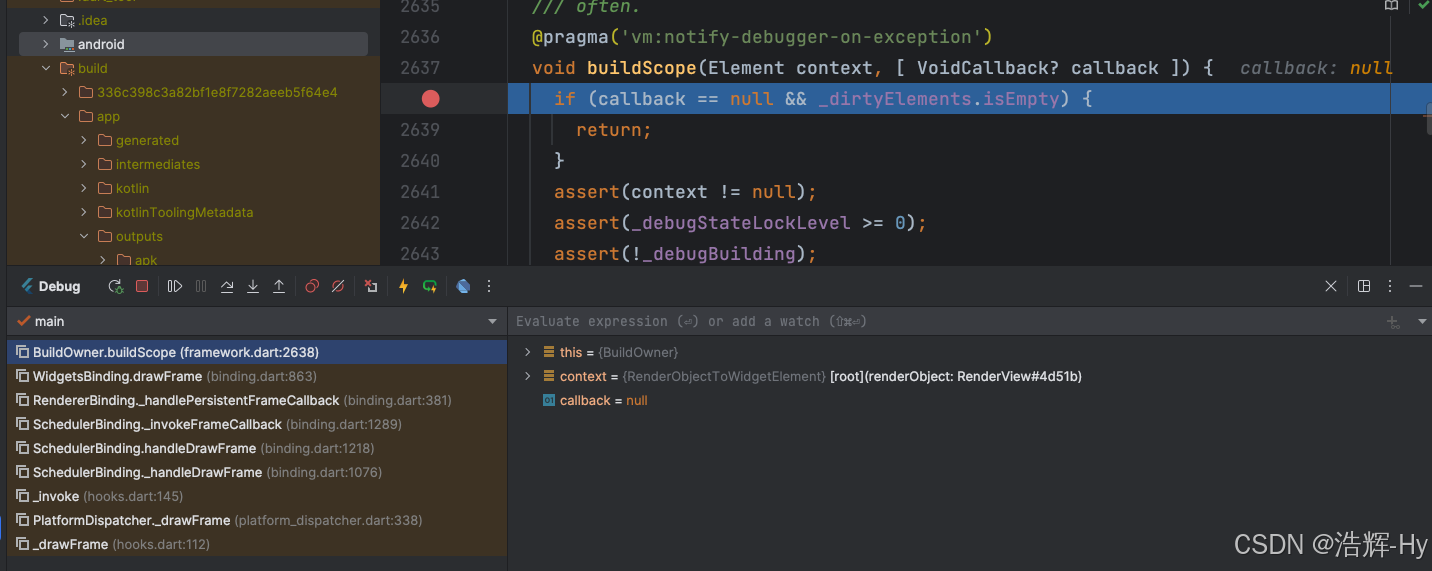Viewport: 1432px width, 571px height.
Task: Open reader mode book icon in editor
Action: 1391,5
